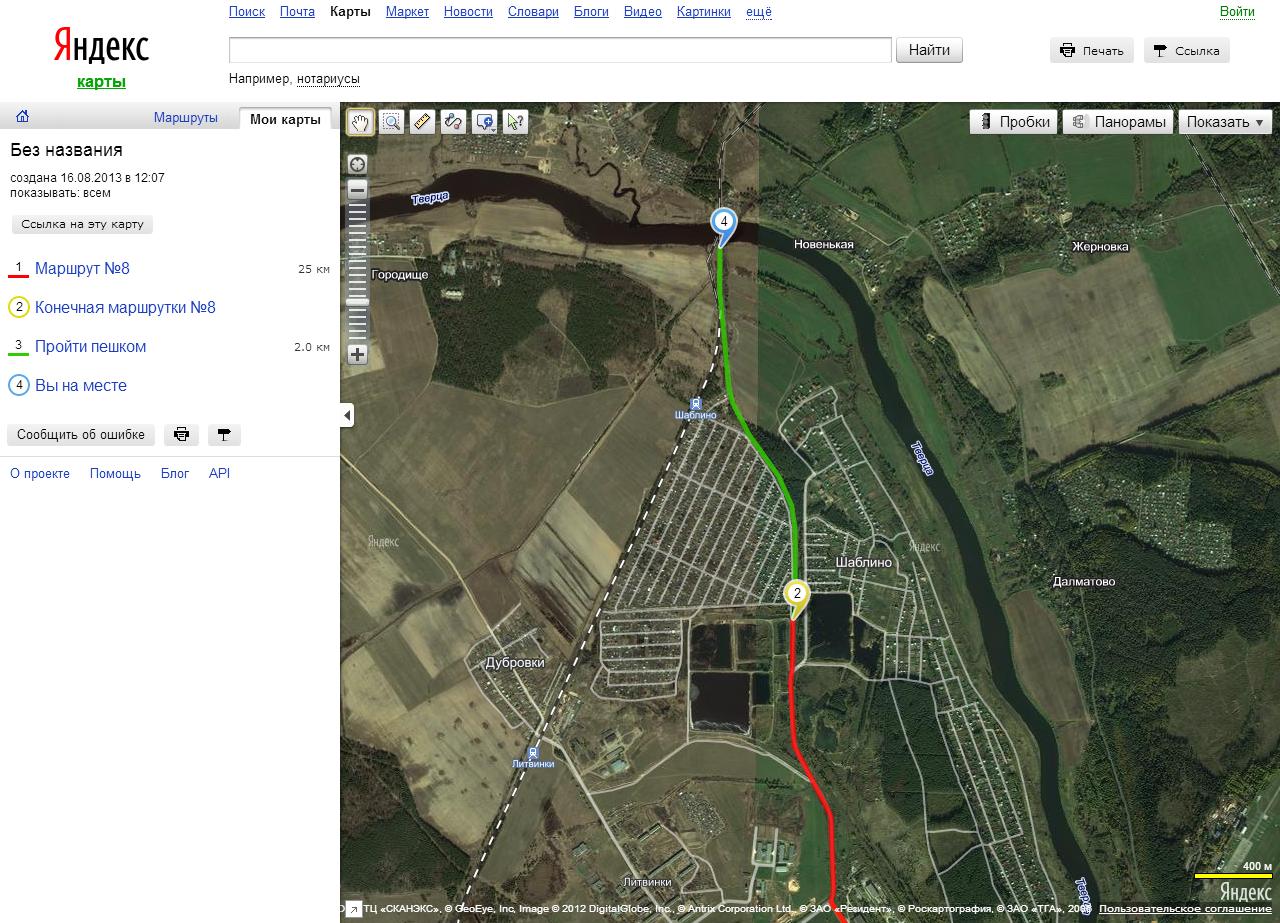Viewport: 1280px width, 923px height.
Task: Select the zoom-to-area magnifier tool
Action: 391,122
